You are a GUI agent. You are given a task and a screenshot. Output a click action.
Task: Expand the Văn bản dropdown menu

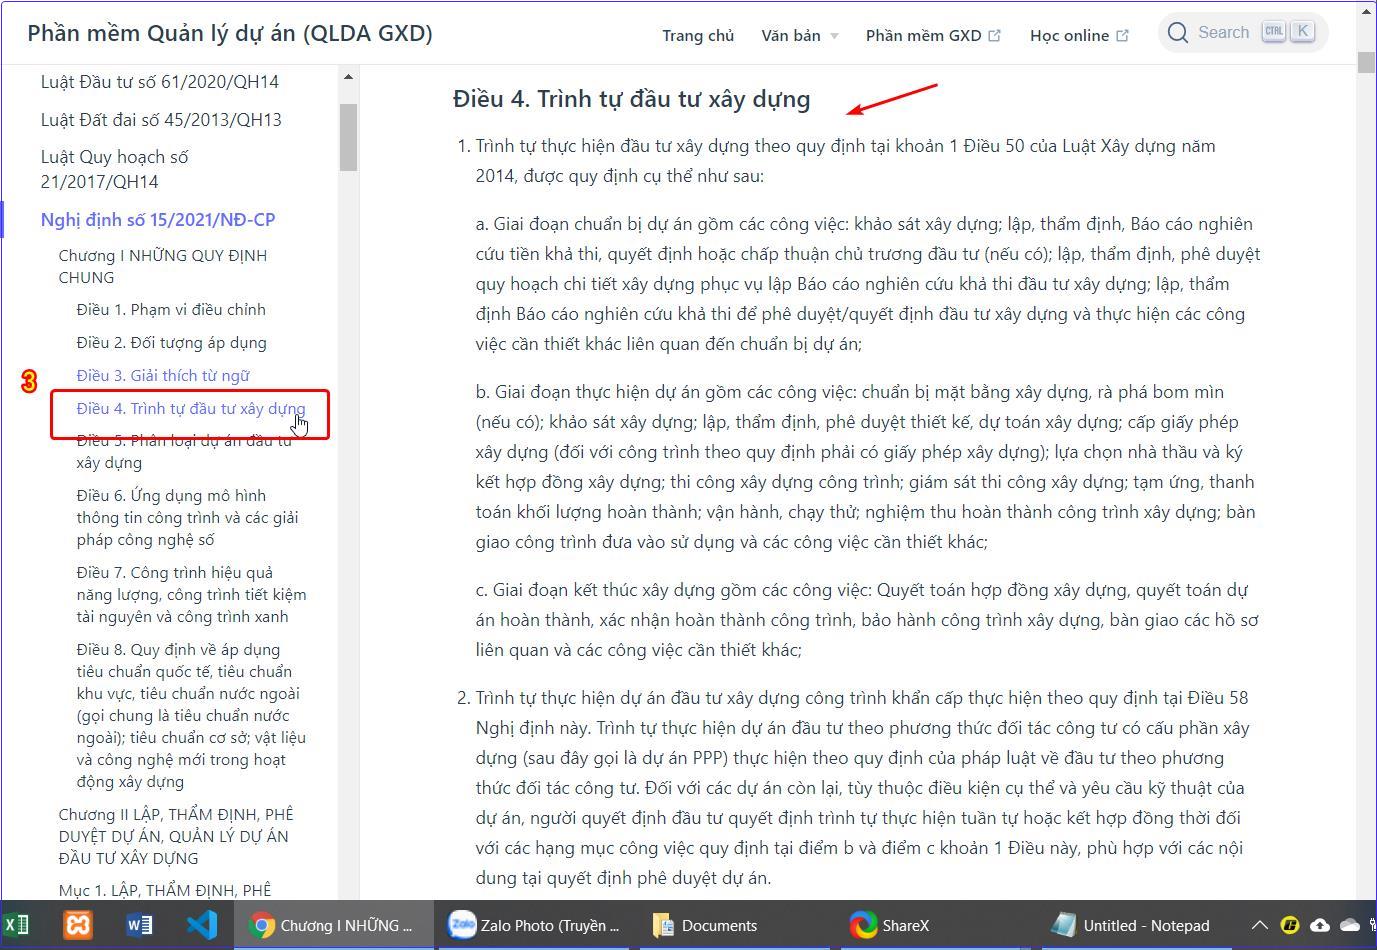(799, 35)
